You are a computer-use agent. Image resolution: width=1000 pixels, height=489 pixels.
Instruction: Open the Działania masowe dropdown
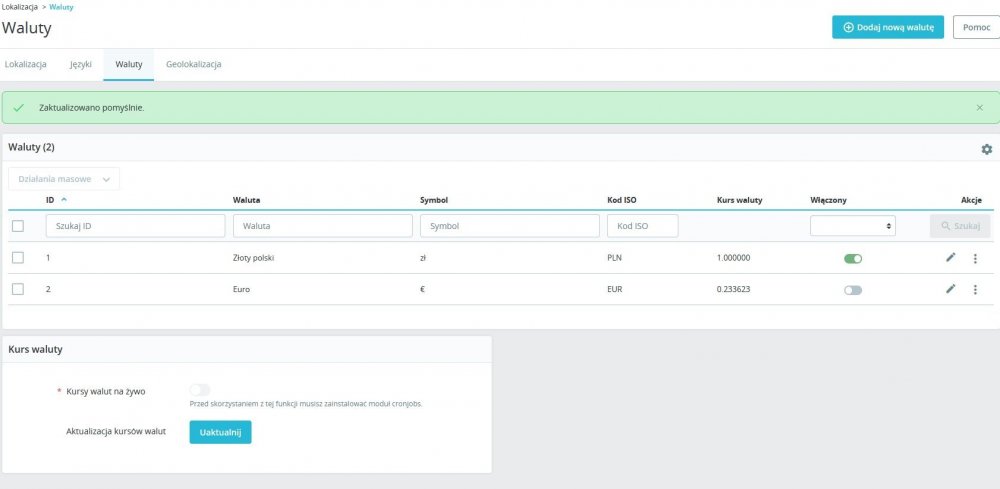point(64,179)
